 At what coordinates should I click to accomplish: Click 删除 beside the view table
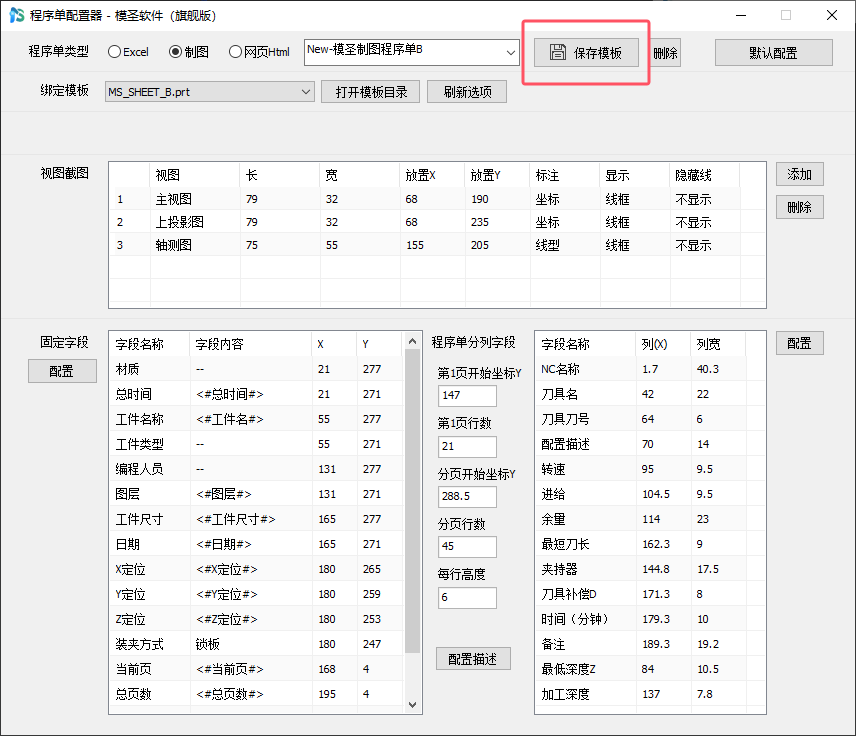click(799, 207)
